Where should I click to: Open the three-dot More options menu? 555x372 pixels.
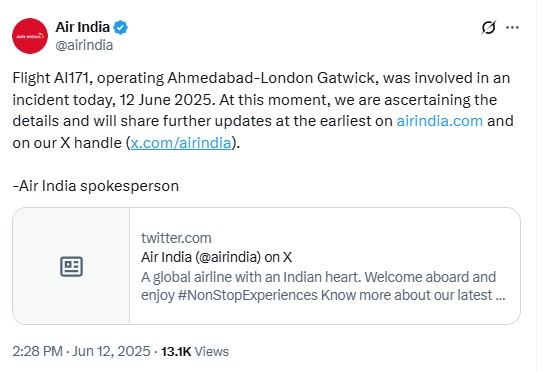click(x=512, y=27)
